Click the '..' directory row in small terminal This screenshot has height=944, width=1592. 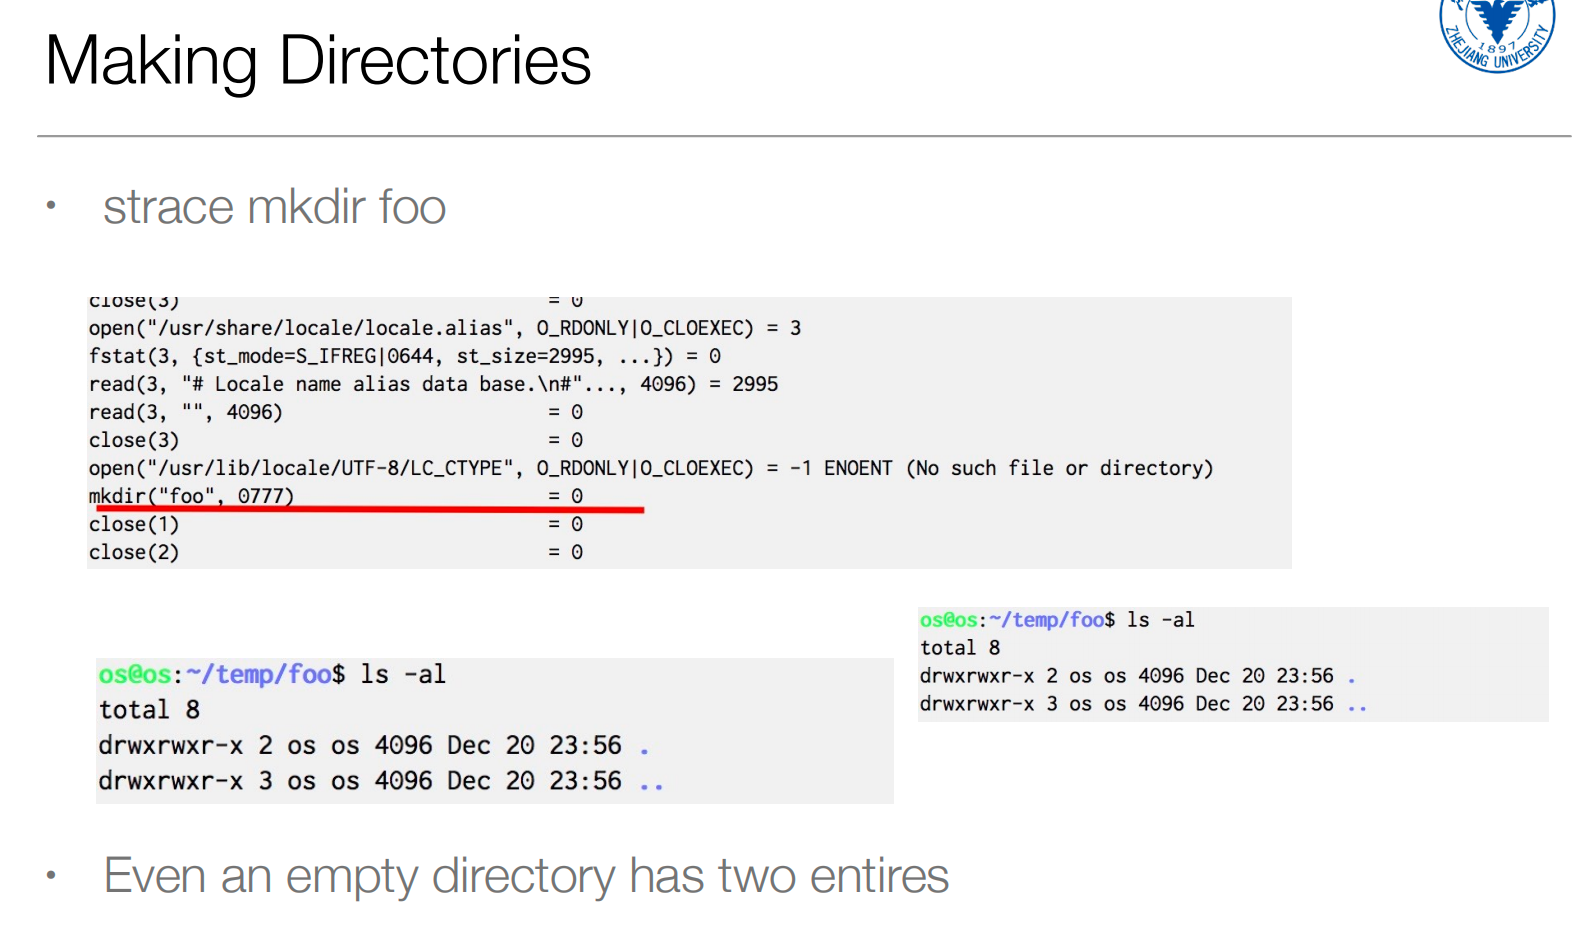(1143, 704)
